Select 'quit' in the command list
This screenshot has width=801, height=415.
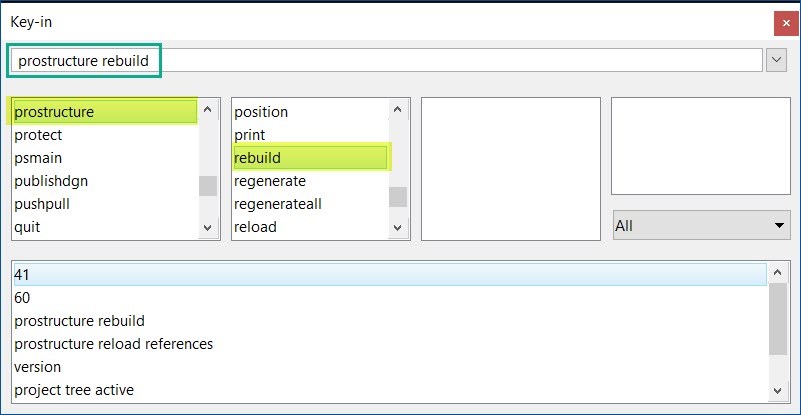tap(105, 227)
